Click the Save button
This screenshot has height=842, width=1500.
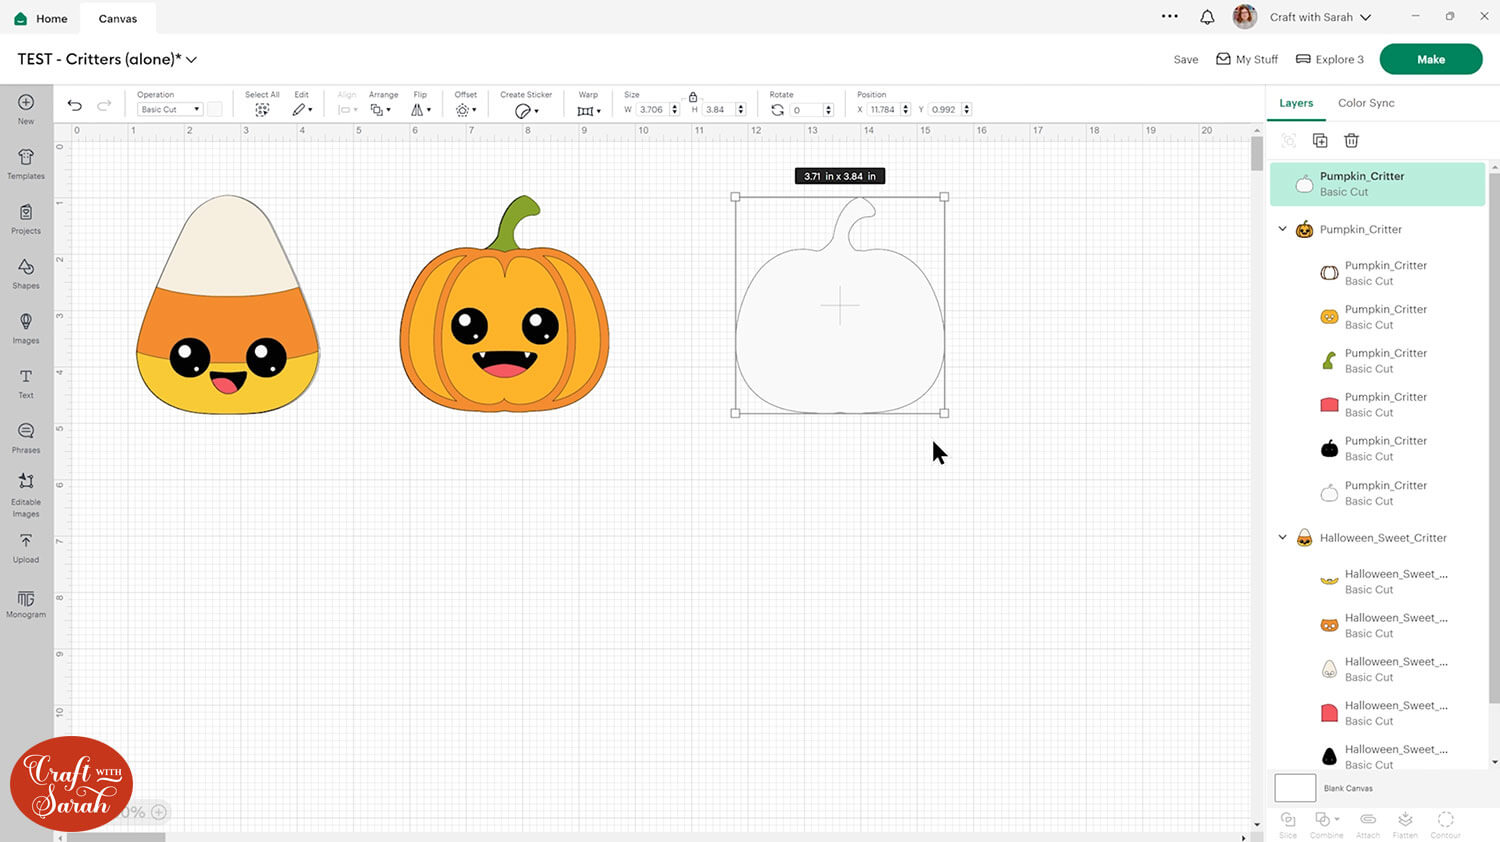pos(1185,60)
